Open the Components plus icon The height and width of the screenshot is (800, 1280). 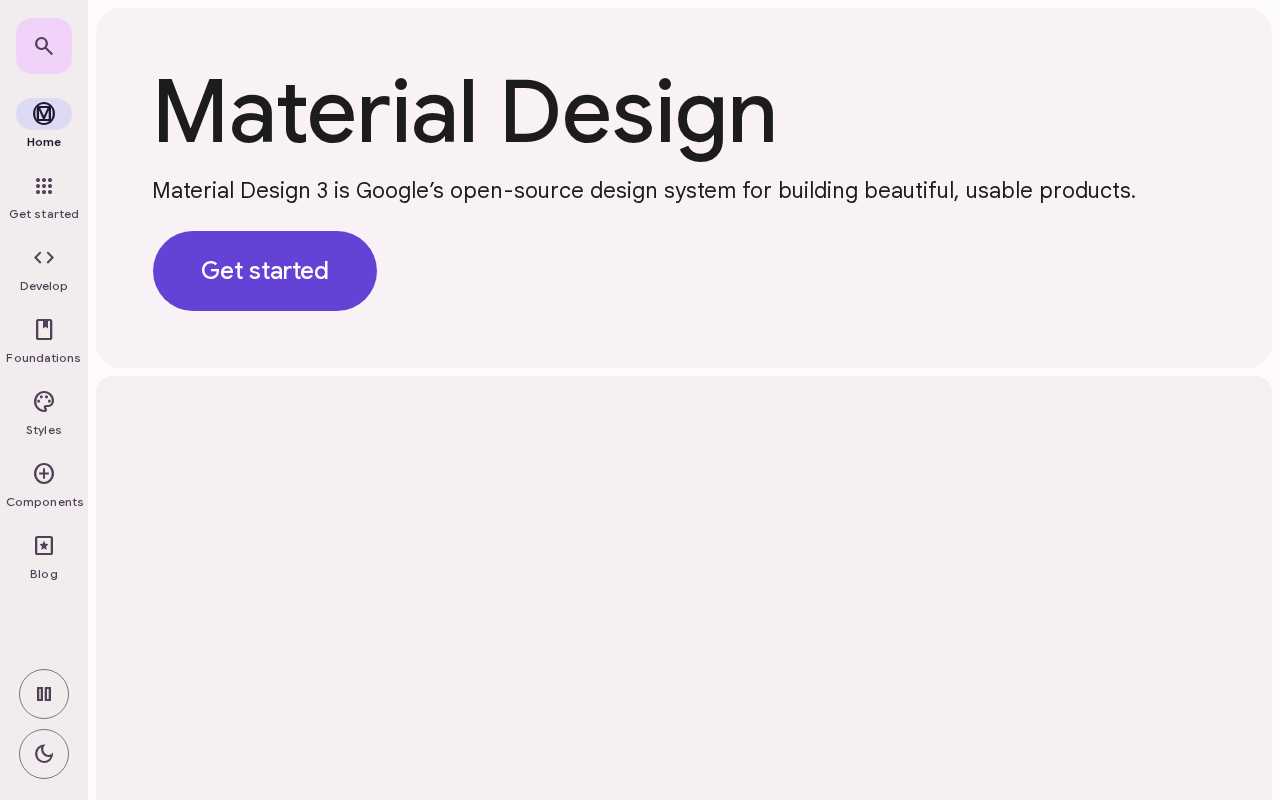(x=44, y=474)
